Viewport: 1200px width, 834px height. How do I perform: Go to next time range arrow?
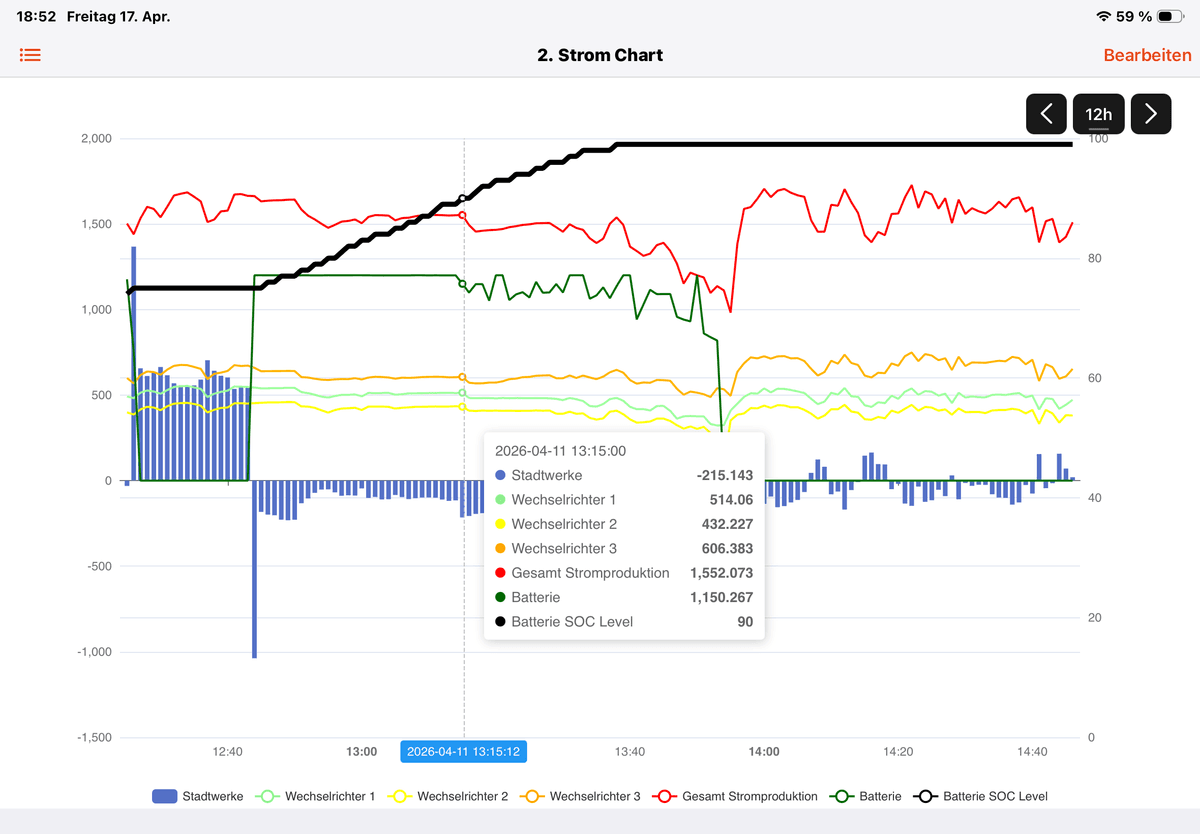coord(1151,114)
